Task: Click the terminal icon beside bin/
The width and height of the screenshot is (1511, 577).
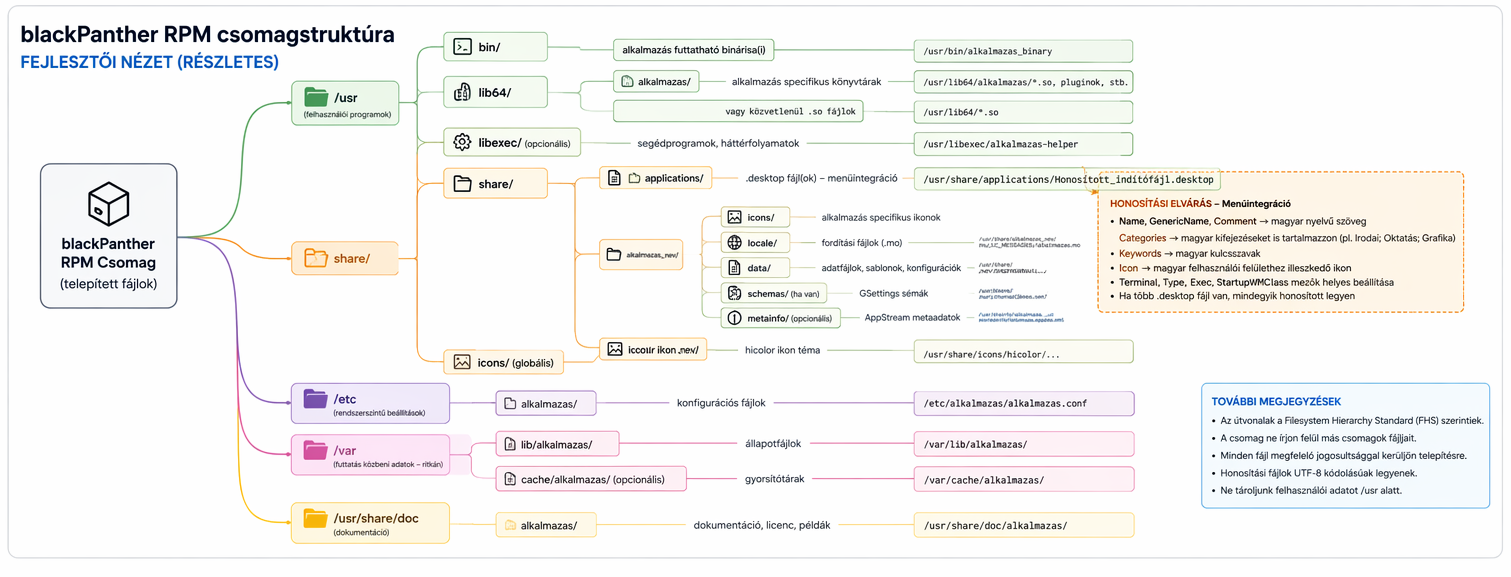Action: [462, 47]
